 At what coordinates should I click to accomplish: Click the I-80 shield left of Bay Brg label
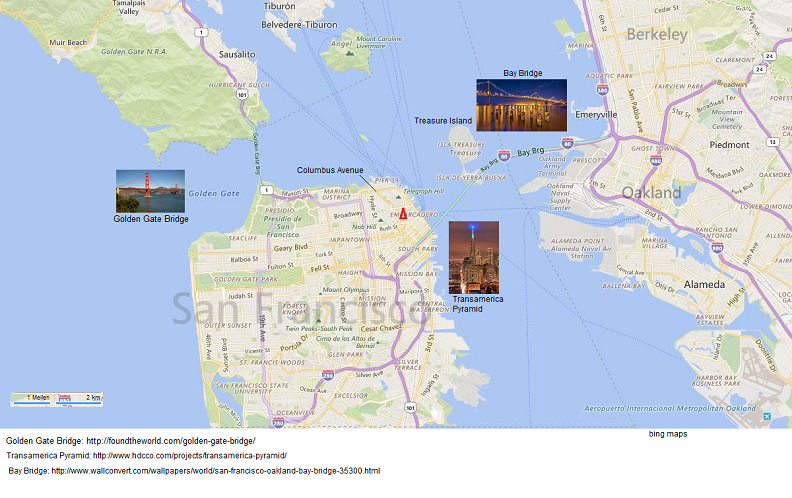pyautogui.click(x=504, y=155)
